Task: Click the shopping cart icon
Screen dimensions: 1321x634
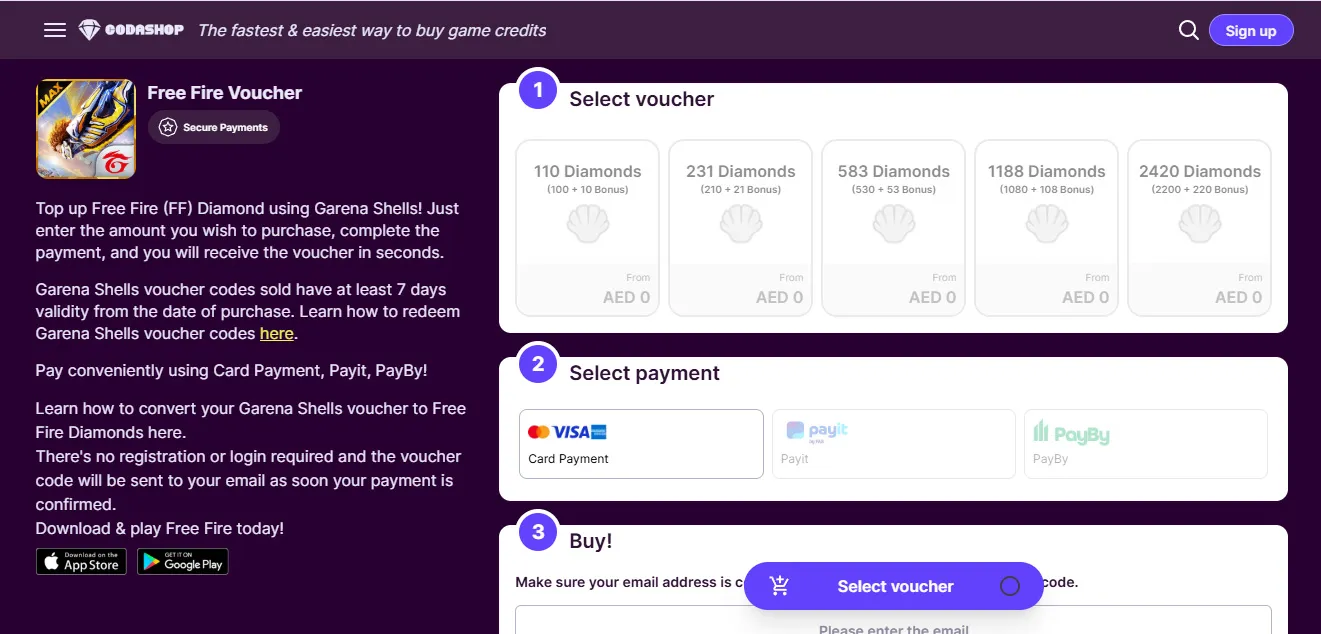Action: click(780, 586)
